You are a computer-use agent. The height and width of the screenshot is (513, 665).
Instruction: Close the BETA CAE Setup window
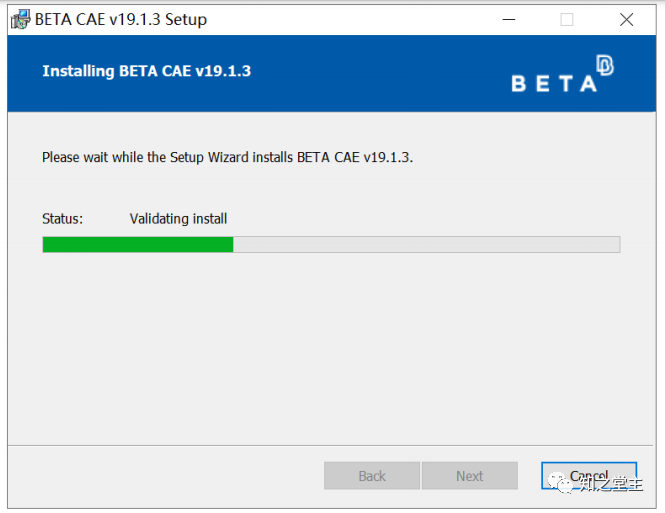pyautogui.click(x=626, y=20)
